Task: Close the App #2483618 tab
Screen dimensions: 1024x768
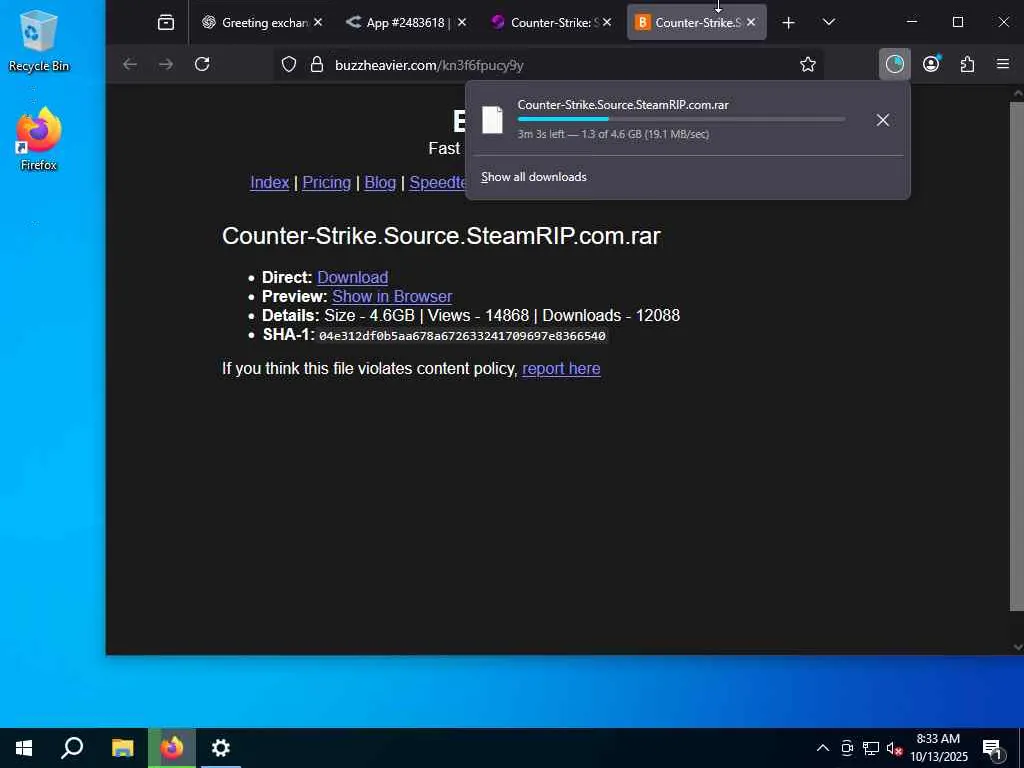Action: [462, 22]
